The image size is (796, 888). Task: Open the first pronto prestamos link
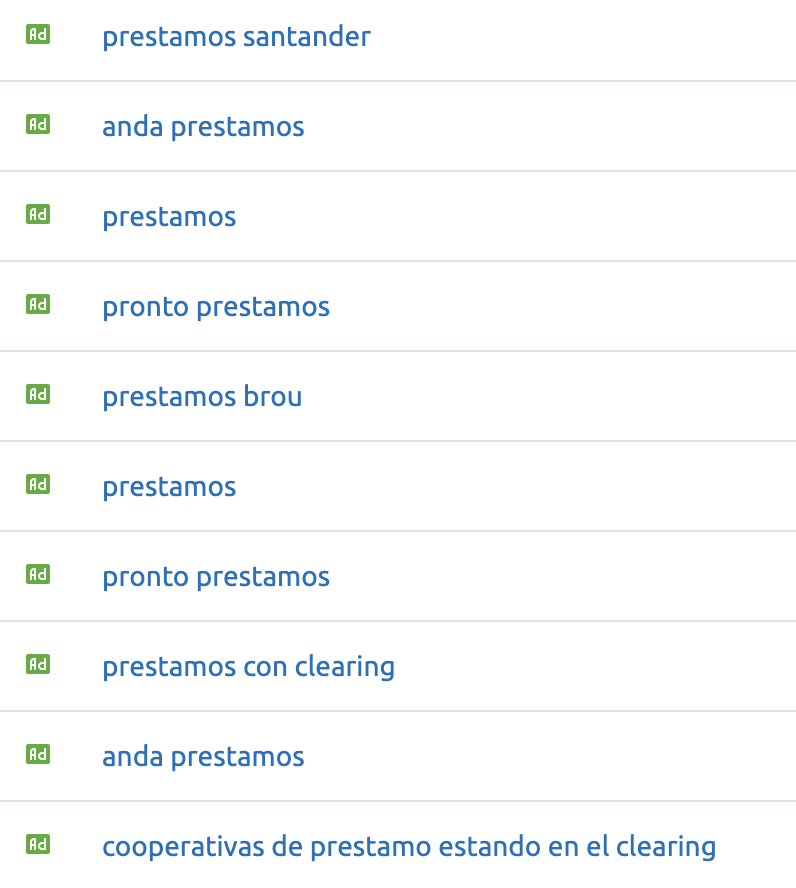click(x=216, y=307)
